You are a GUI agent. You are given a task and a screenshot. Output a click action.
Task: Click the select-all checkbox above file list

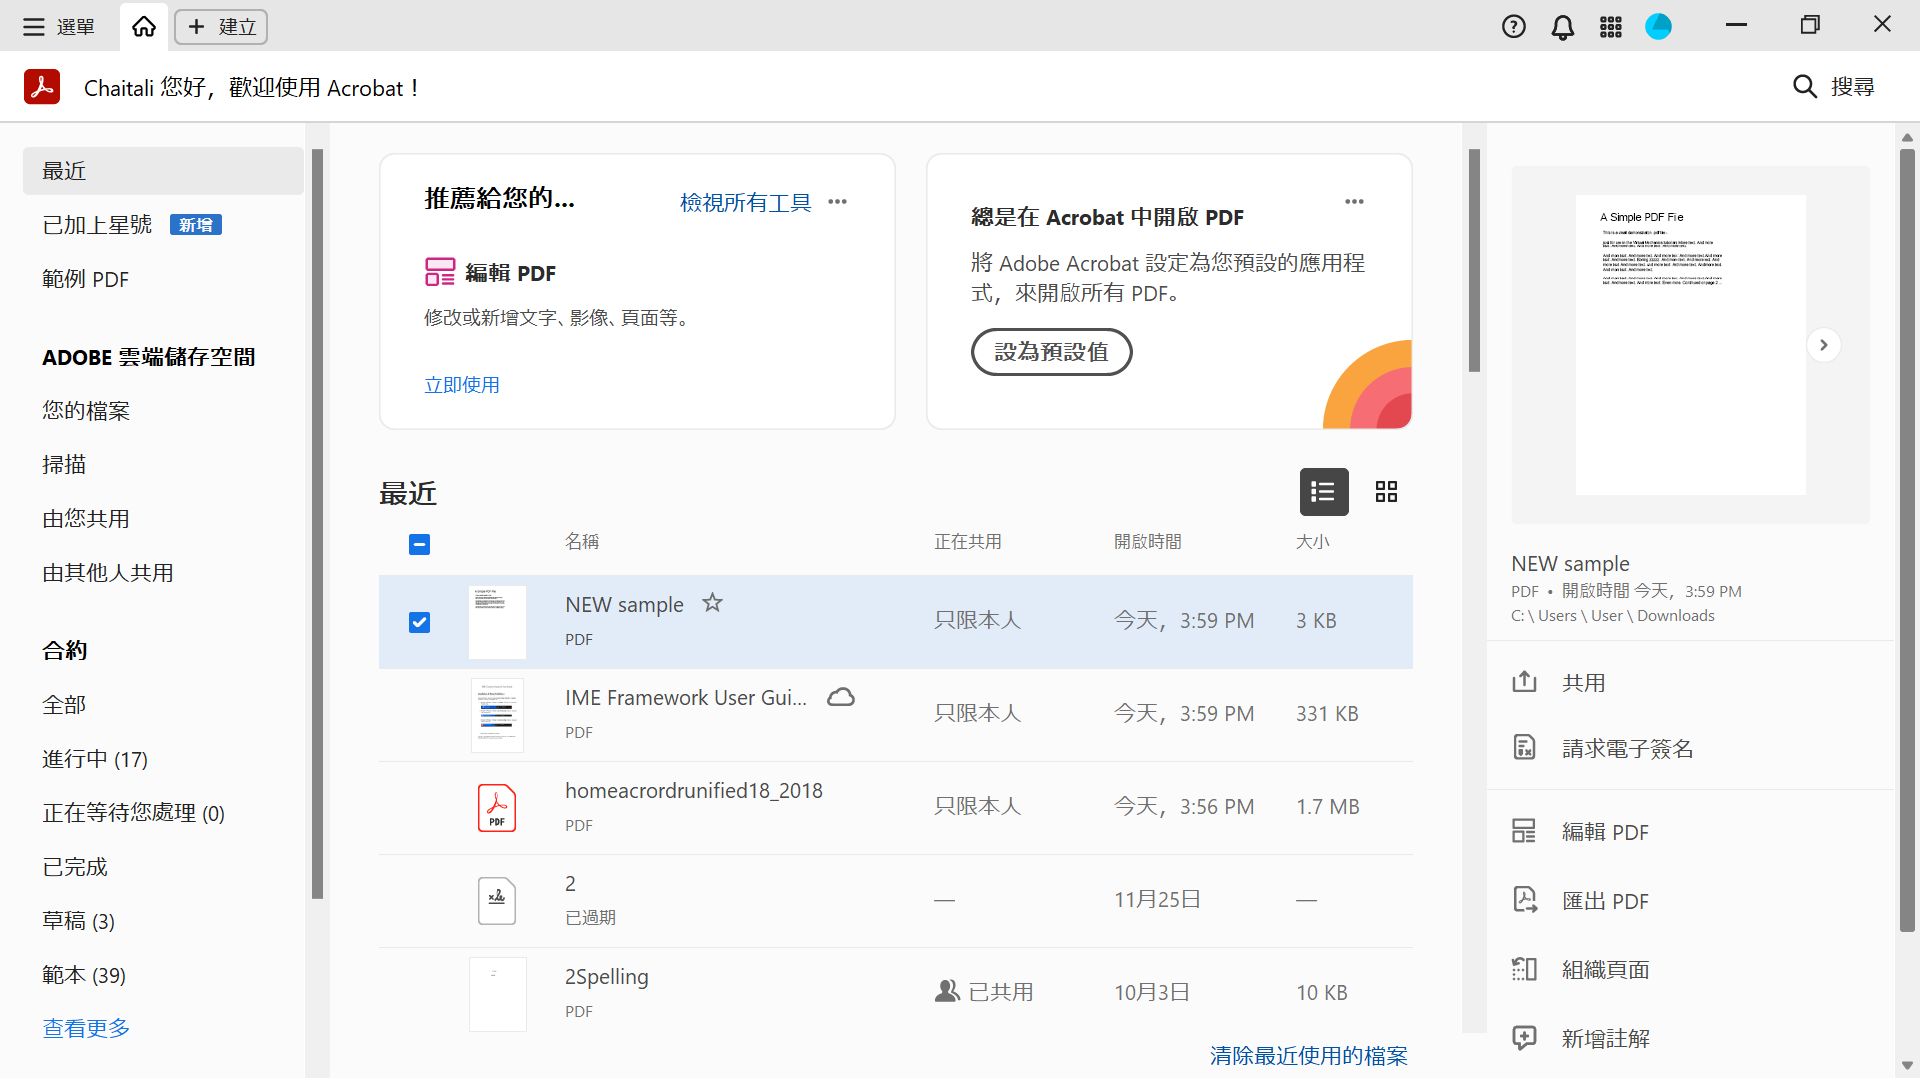[x=419, y=544]
